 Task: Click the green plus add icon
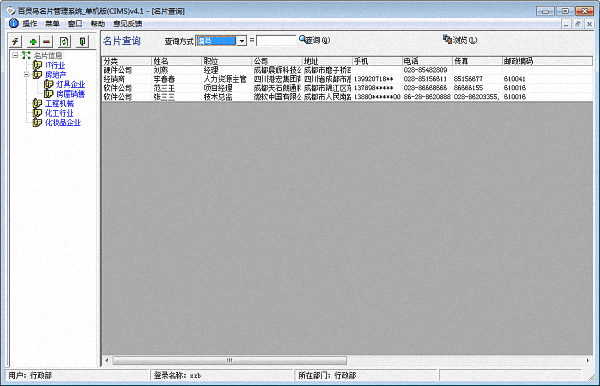(x=33, y=41)
